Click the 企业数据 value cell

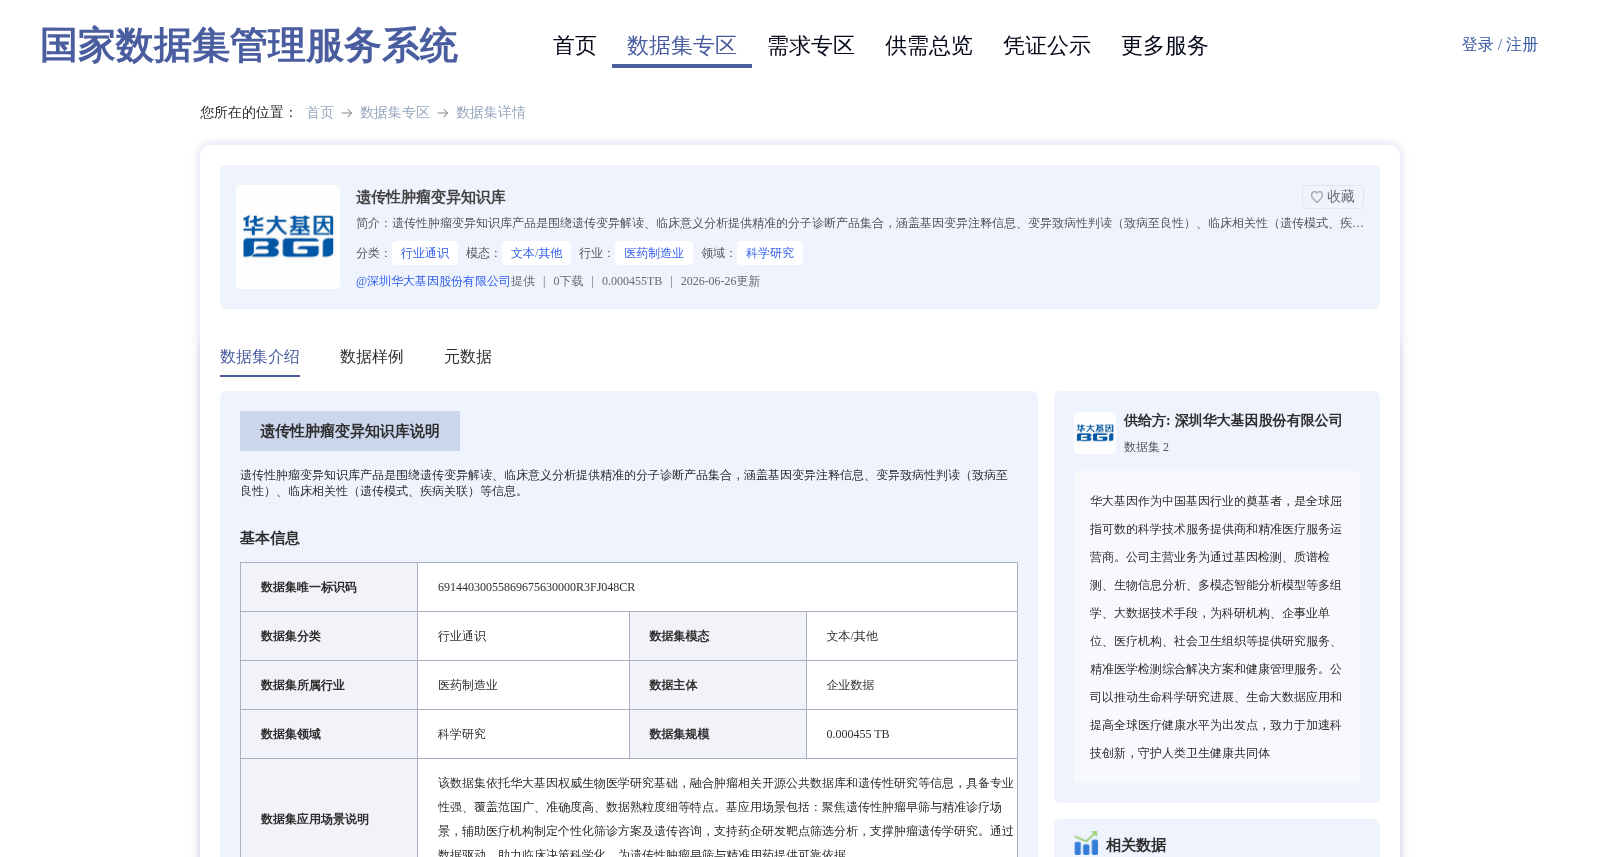912,685
